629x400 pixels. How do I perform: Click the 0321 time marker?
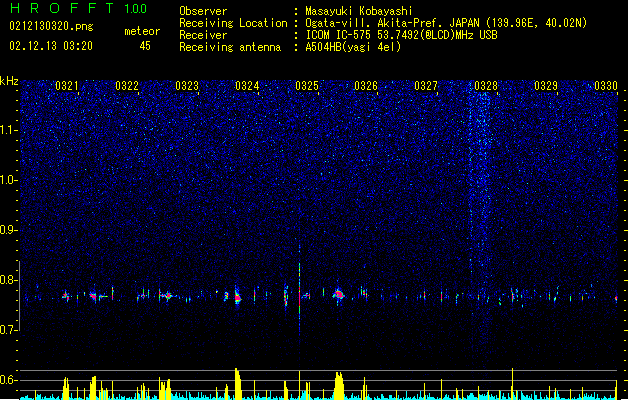67,86
